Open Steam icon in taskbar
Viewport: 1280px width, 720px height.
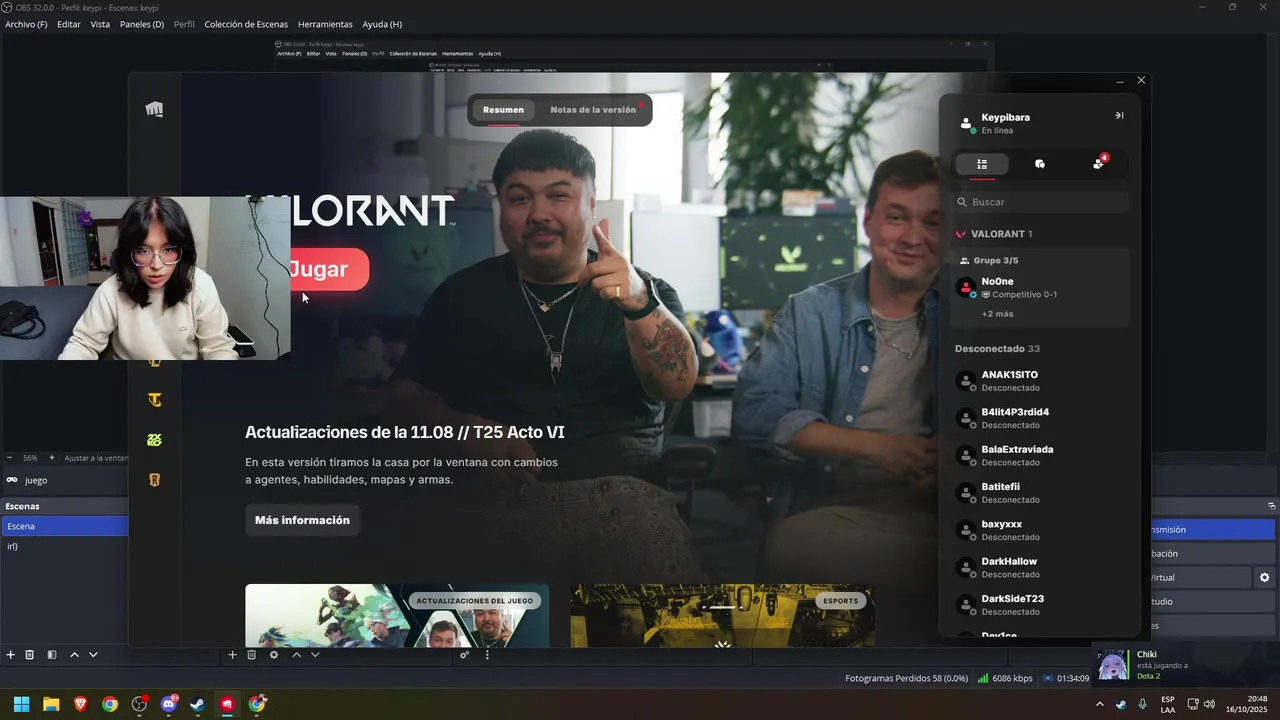tap(198, 704)
